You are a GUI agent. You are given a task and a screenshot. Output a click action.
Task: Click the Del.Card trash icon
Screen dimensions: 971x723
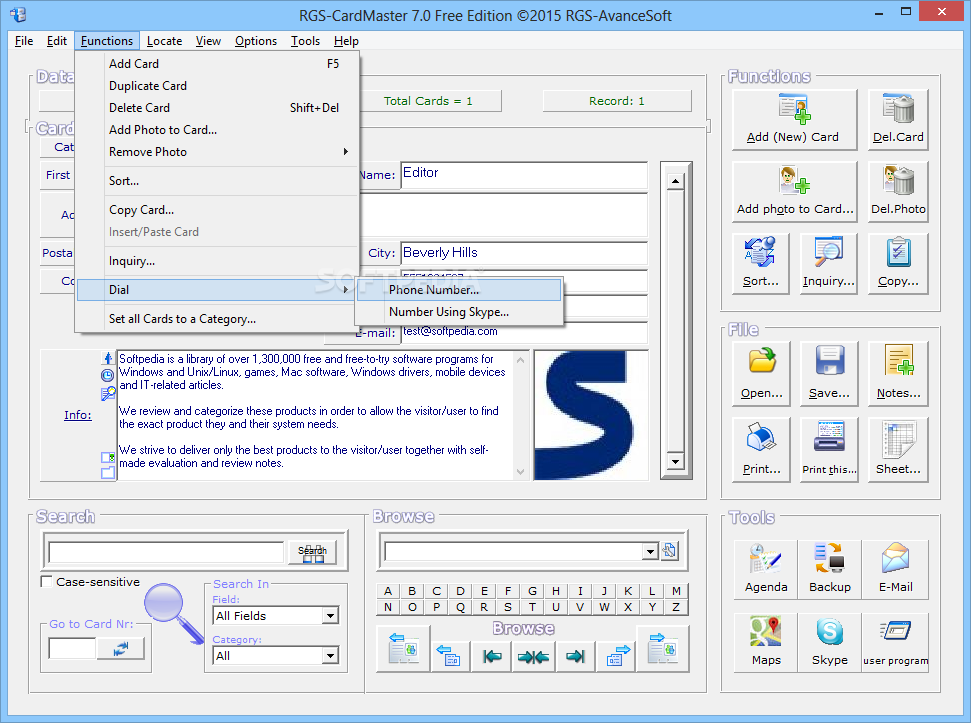tap(898, 119)
